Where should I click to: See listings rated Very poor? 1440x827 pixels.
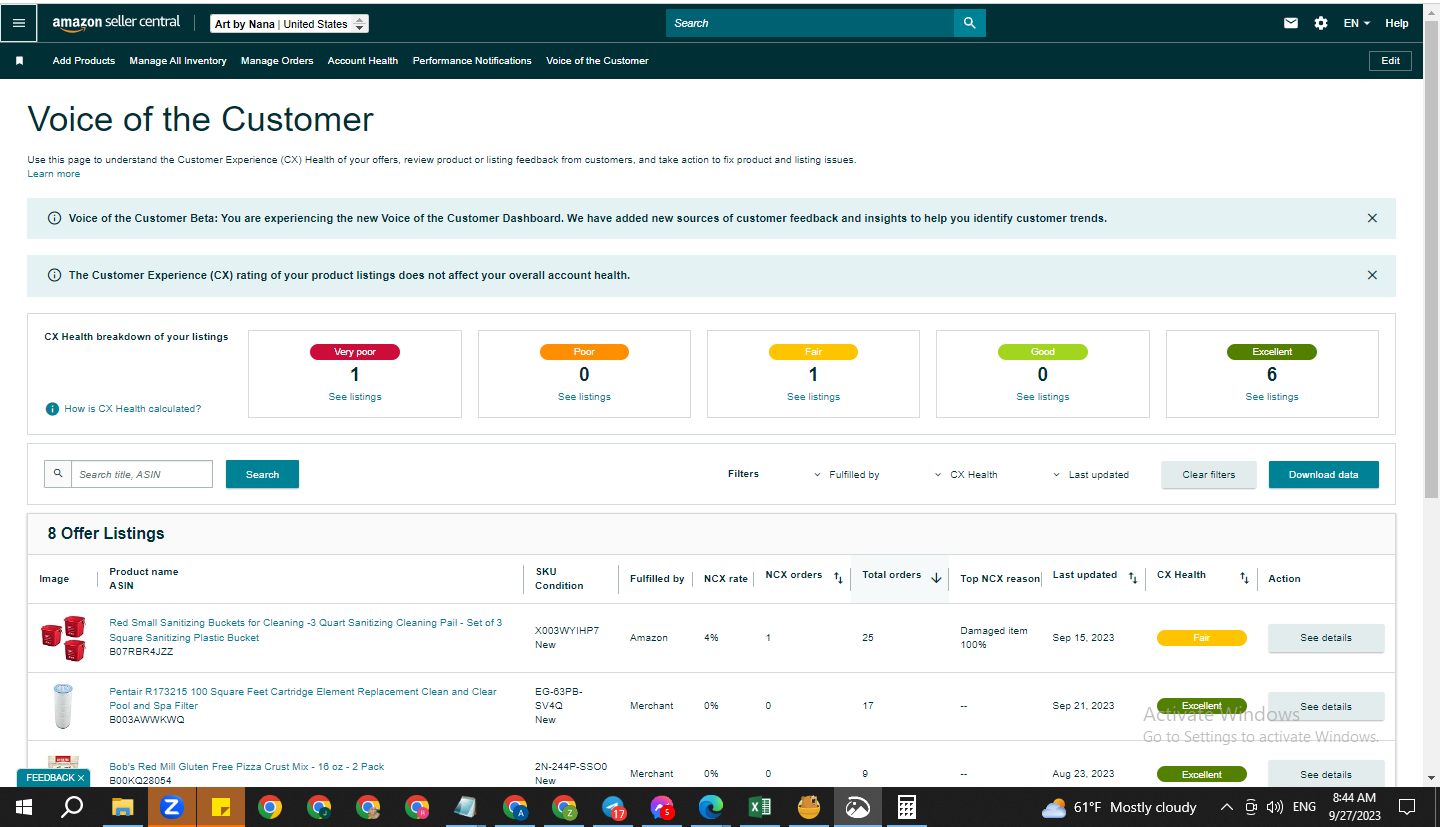[x=355, y=397]
